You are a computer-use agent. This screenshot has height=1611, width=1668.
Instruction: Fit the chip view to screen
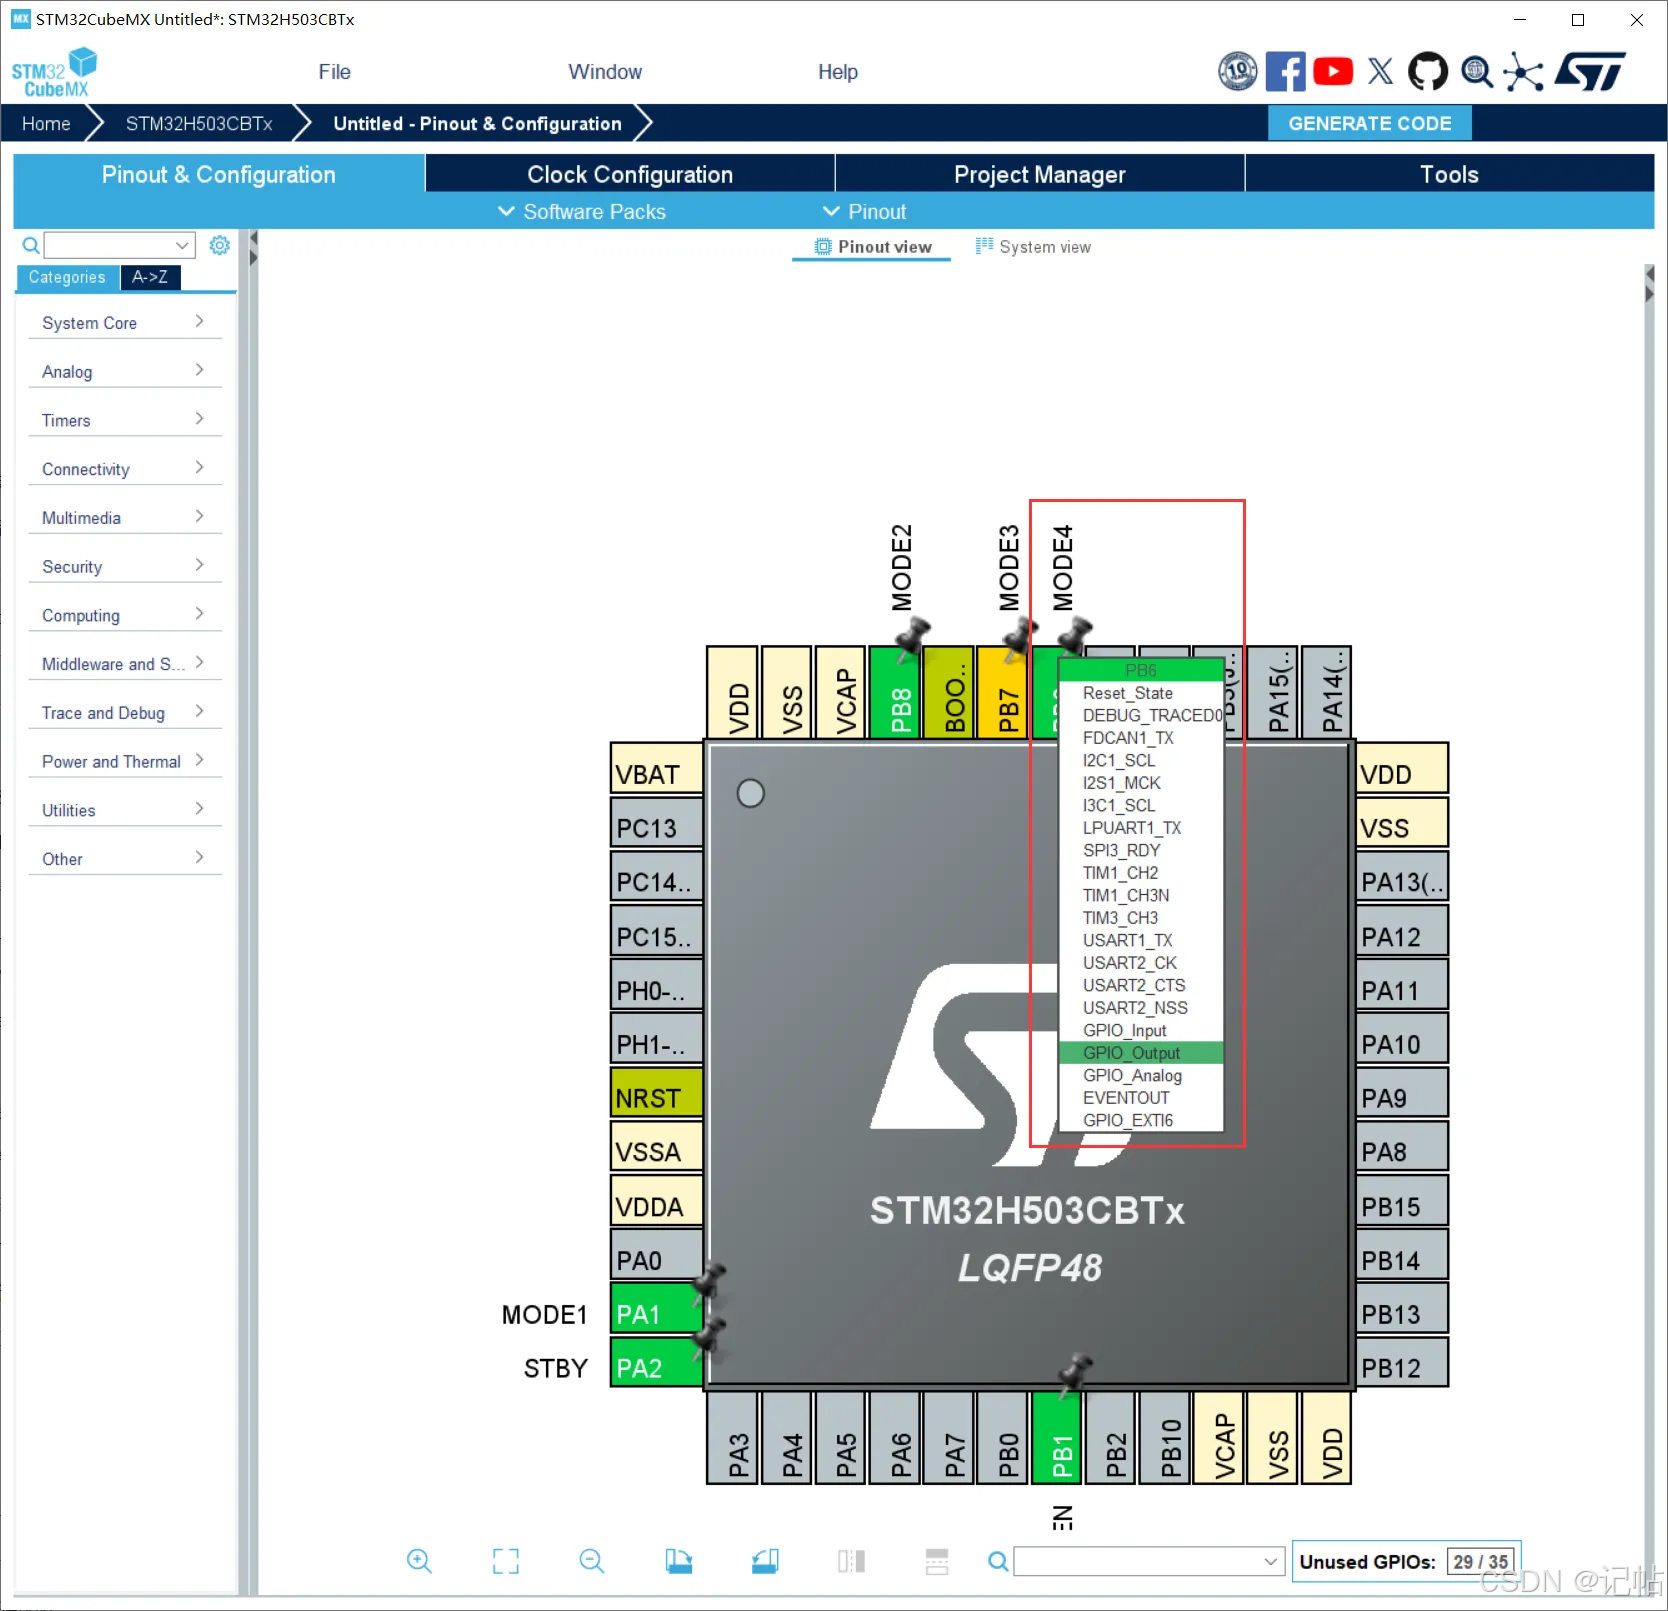506,1561
